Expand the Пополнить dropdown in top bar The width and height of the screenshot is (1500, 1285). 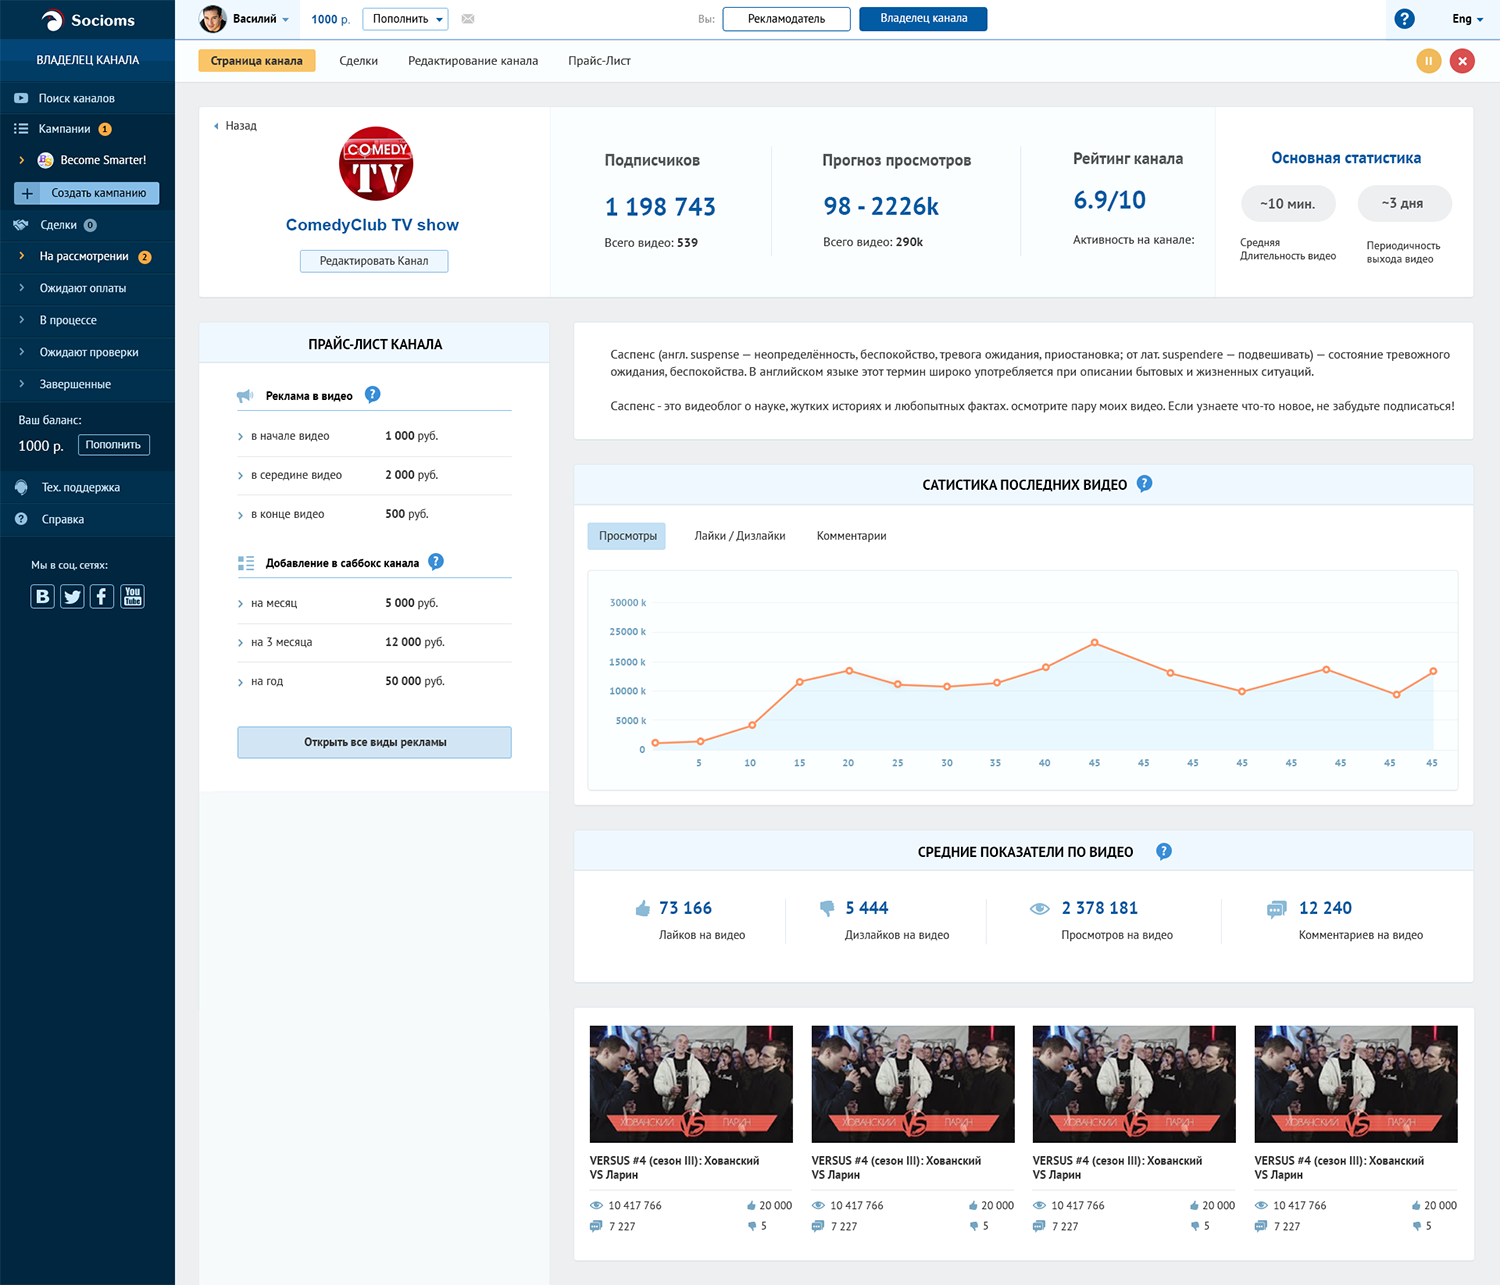coord(405,19)
